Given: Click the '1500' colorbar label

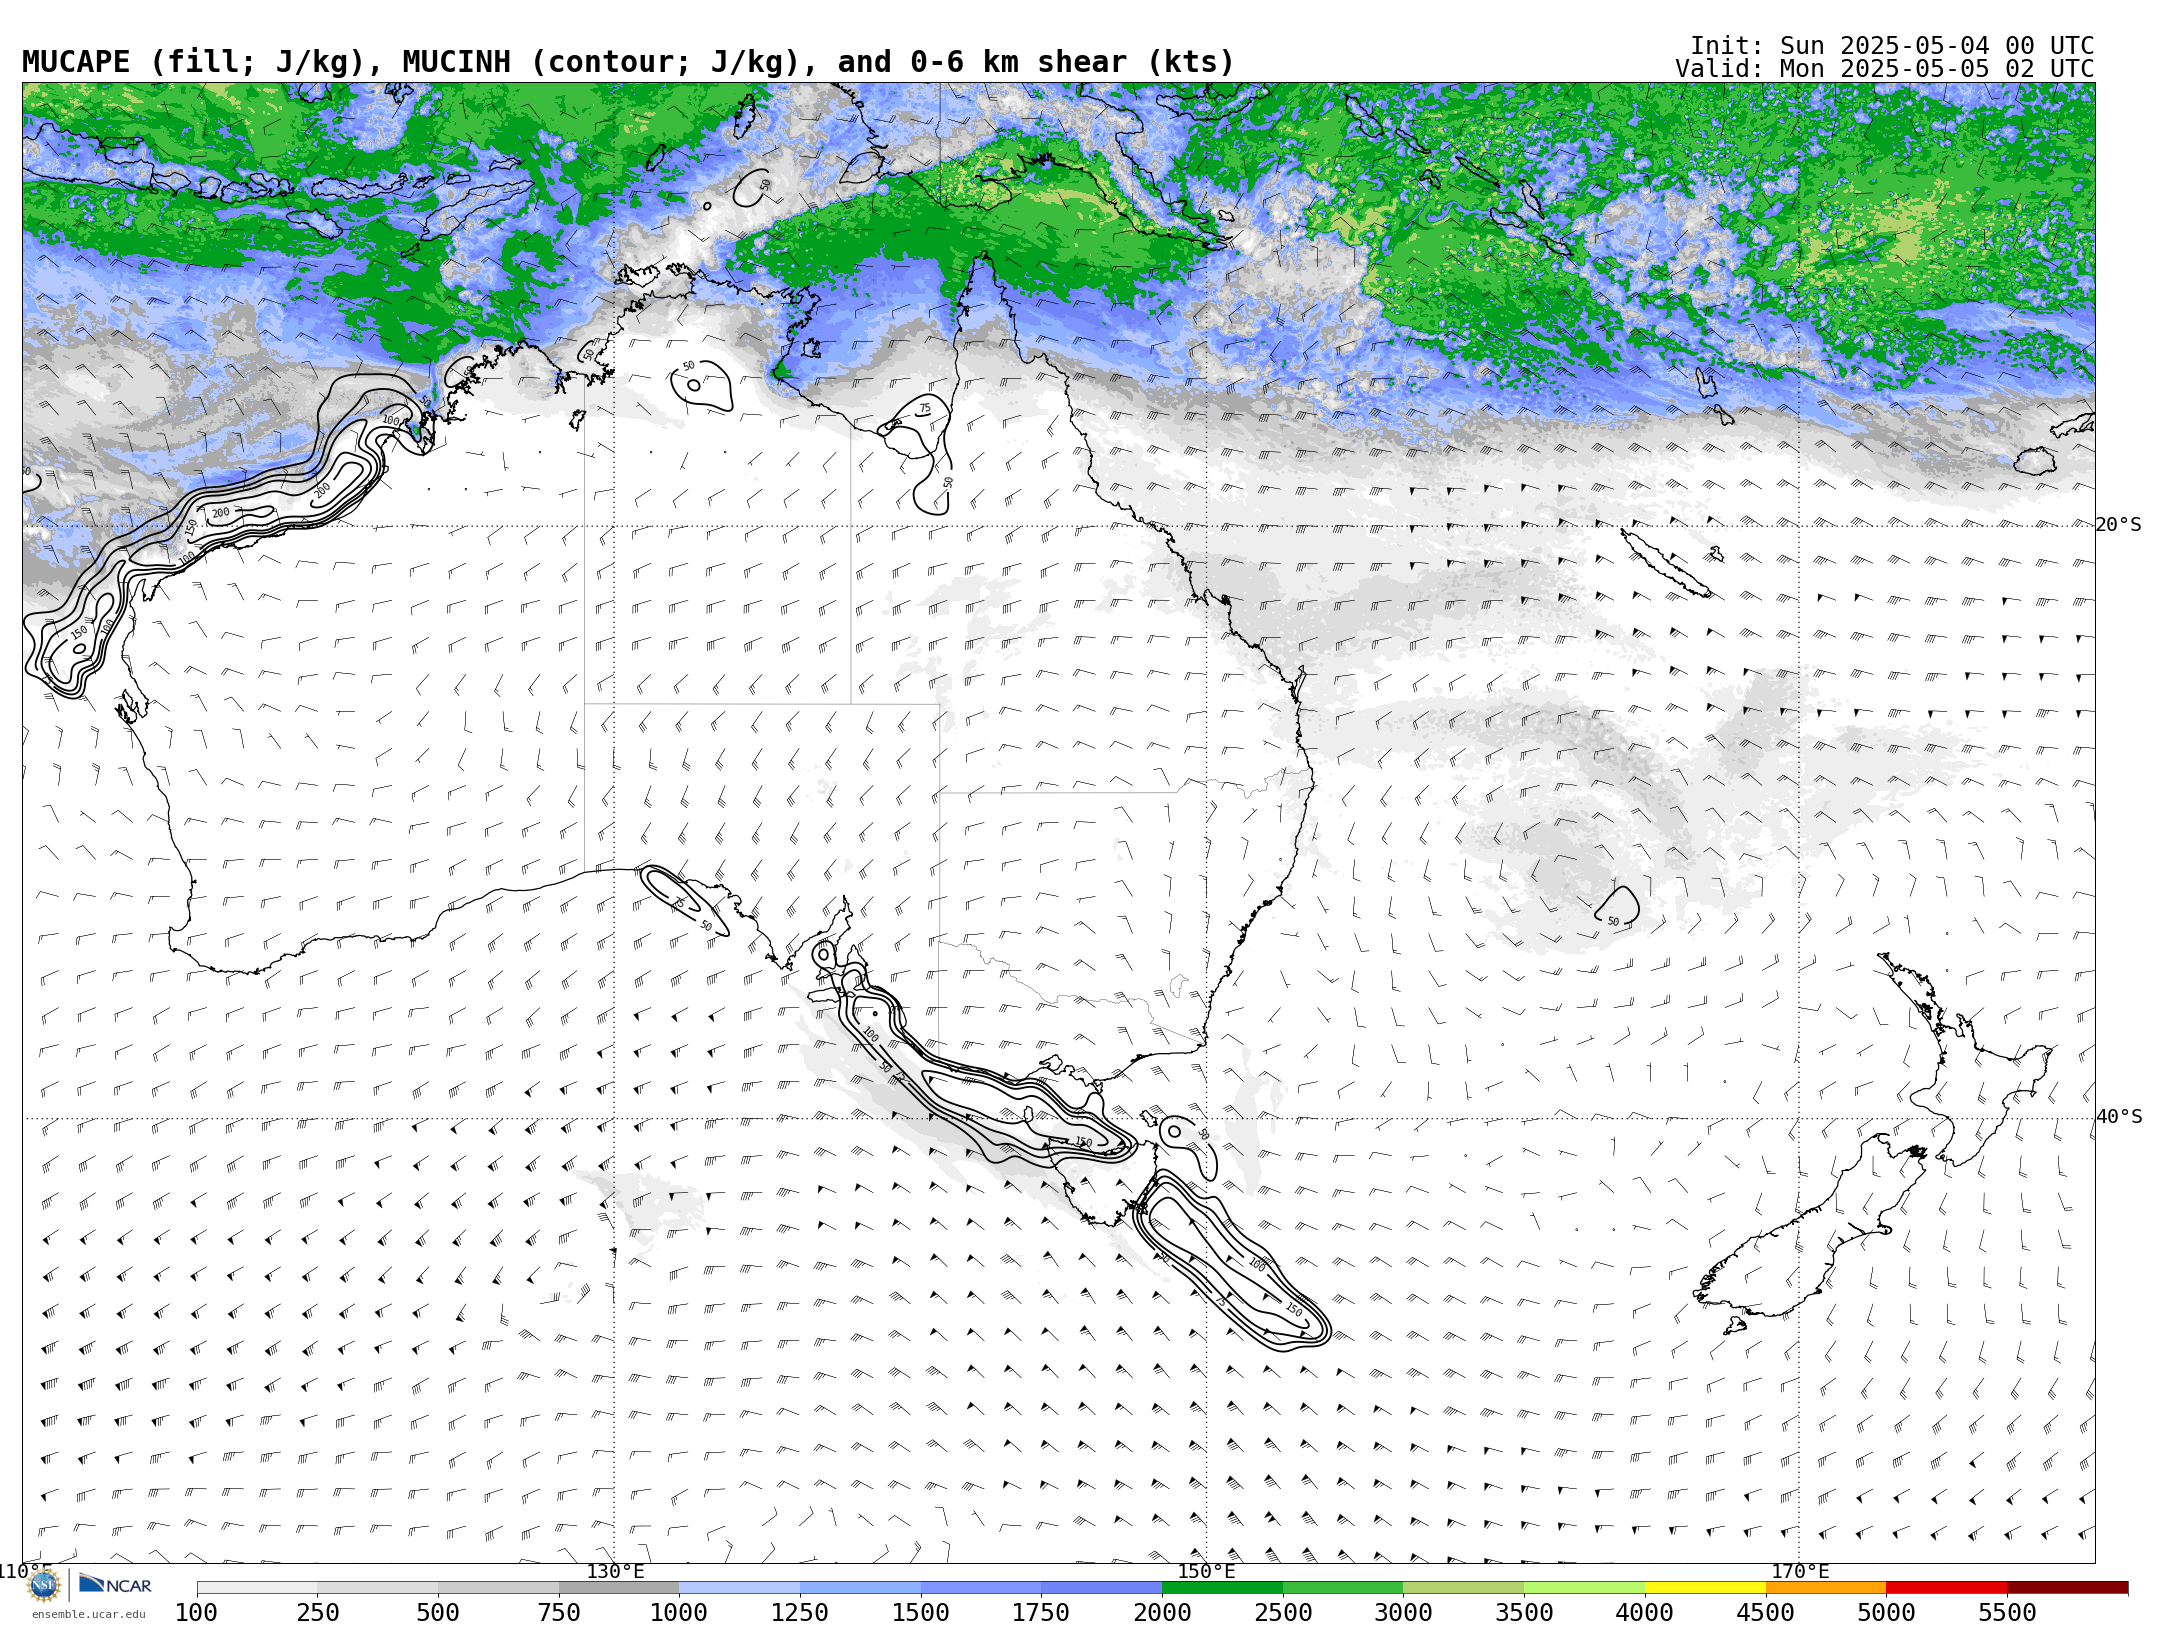Looking at the screenshot, I should (921, 1612).
